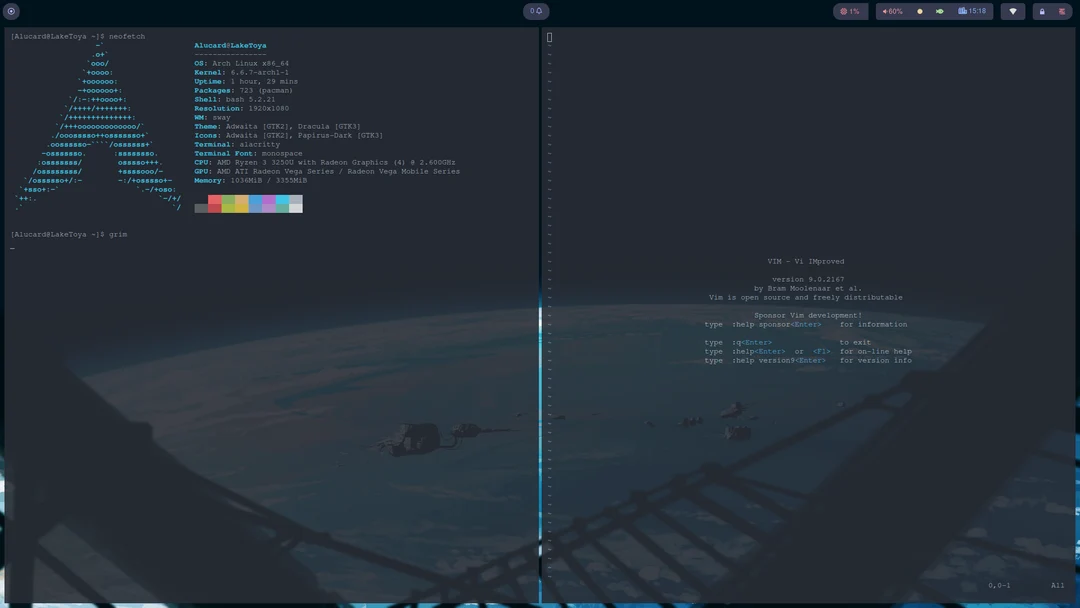Image resolution: width=1080 pixels, height=608 pixels.
Task: Click the Alucard@LakeToya title in neofetch output
Action: point(231,45)
